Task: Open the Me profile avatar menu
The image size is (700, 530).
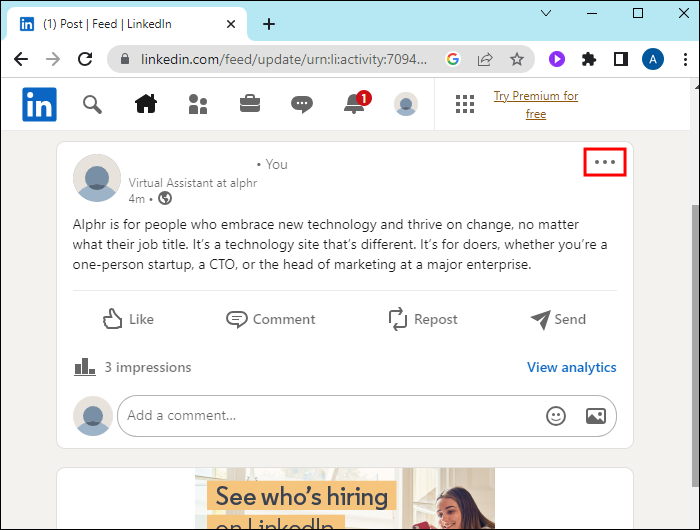Action: (x=406, y=104)
